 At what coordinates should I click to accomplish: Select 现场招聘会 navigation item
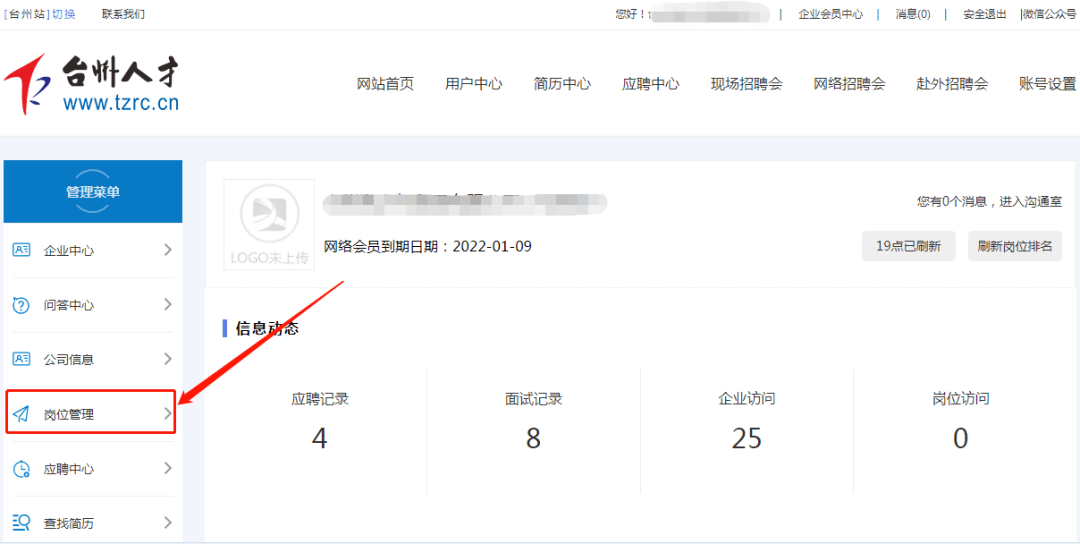tap(747, 85)
